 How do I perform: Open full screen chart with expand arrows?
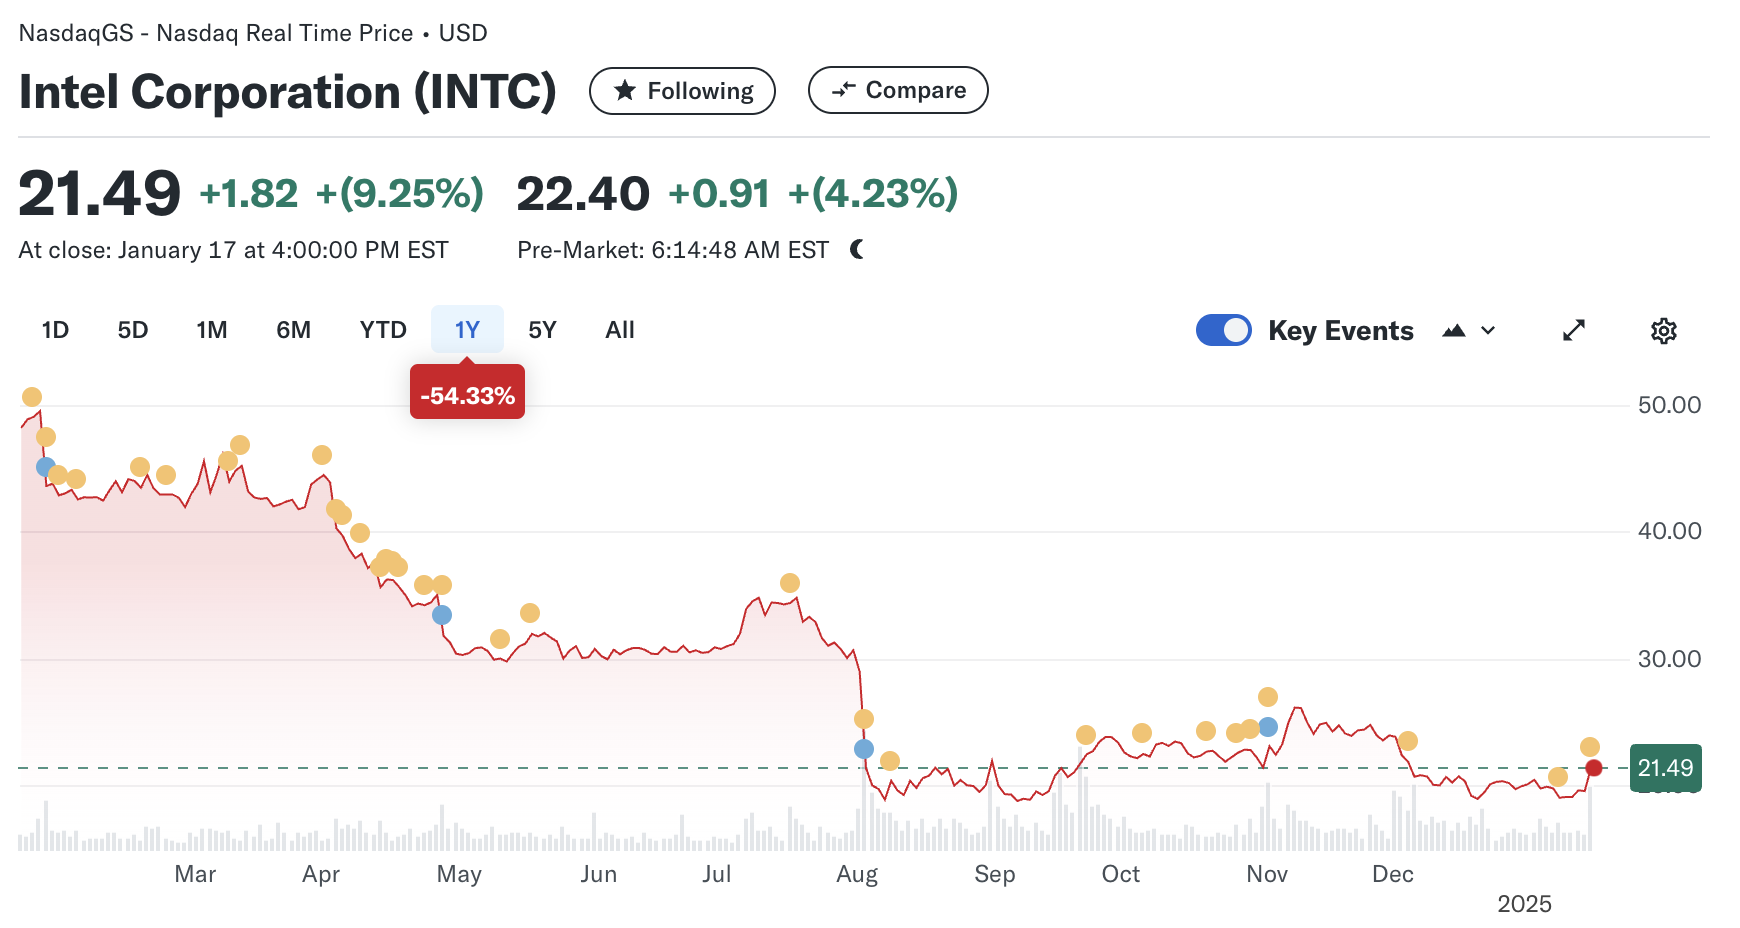click(1574, 330)
